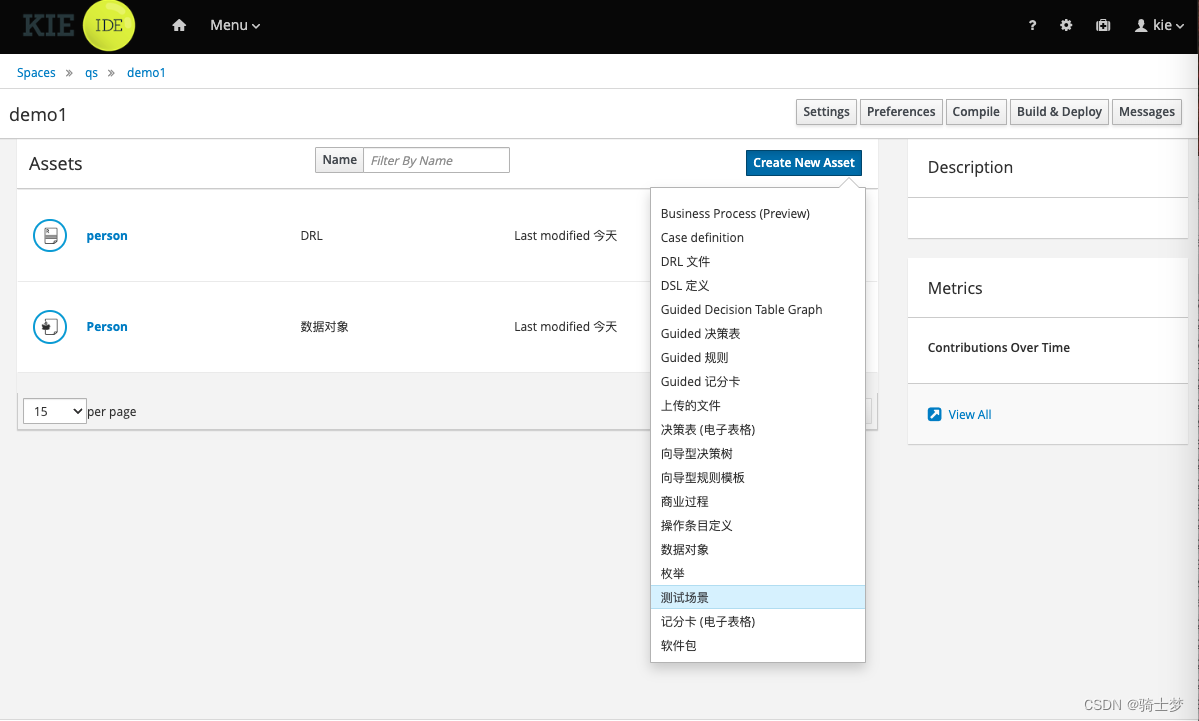Click the DRL file icon for person
Viewport: 1199px width, 721px height.
click(x=50, y=235)
